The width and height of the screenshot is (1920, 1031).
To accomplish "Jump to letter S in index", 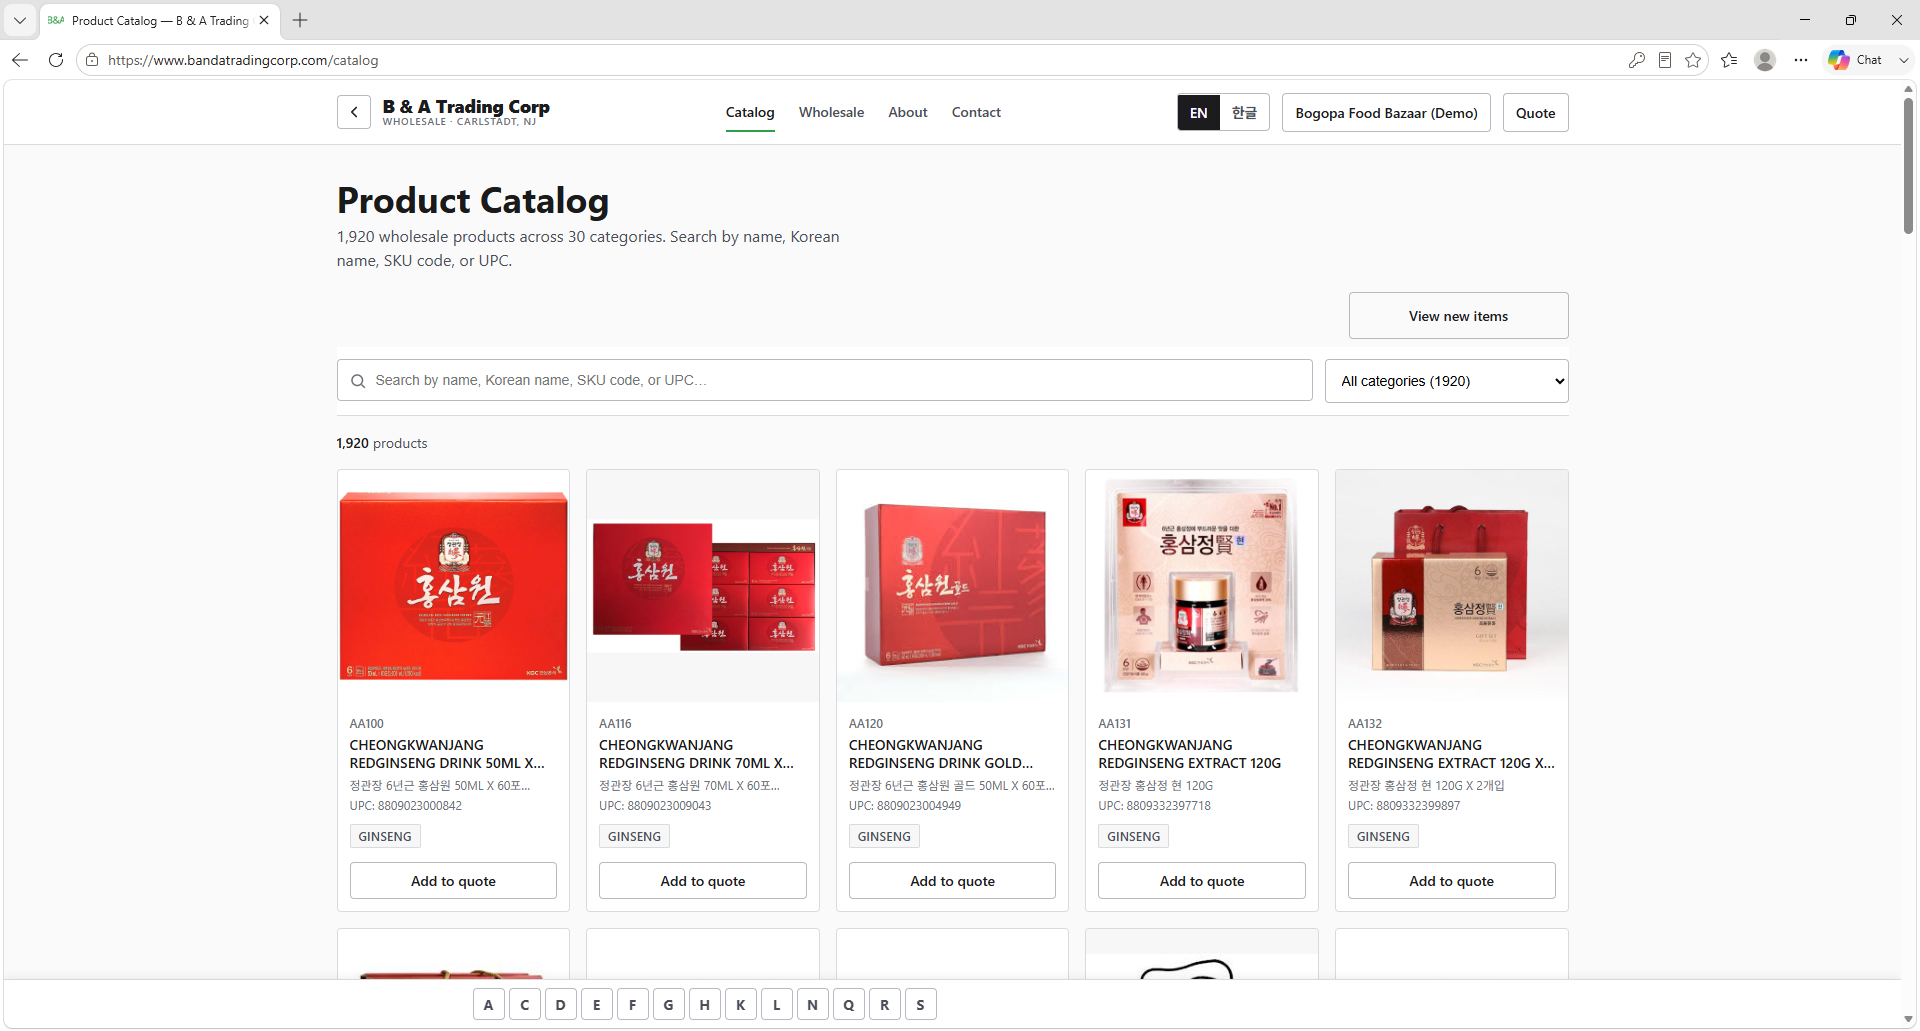I will point(920,1005).
